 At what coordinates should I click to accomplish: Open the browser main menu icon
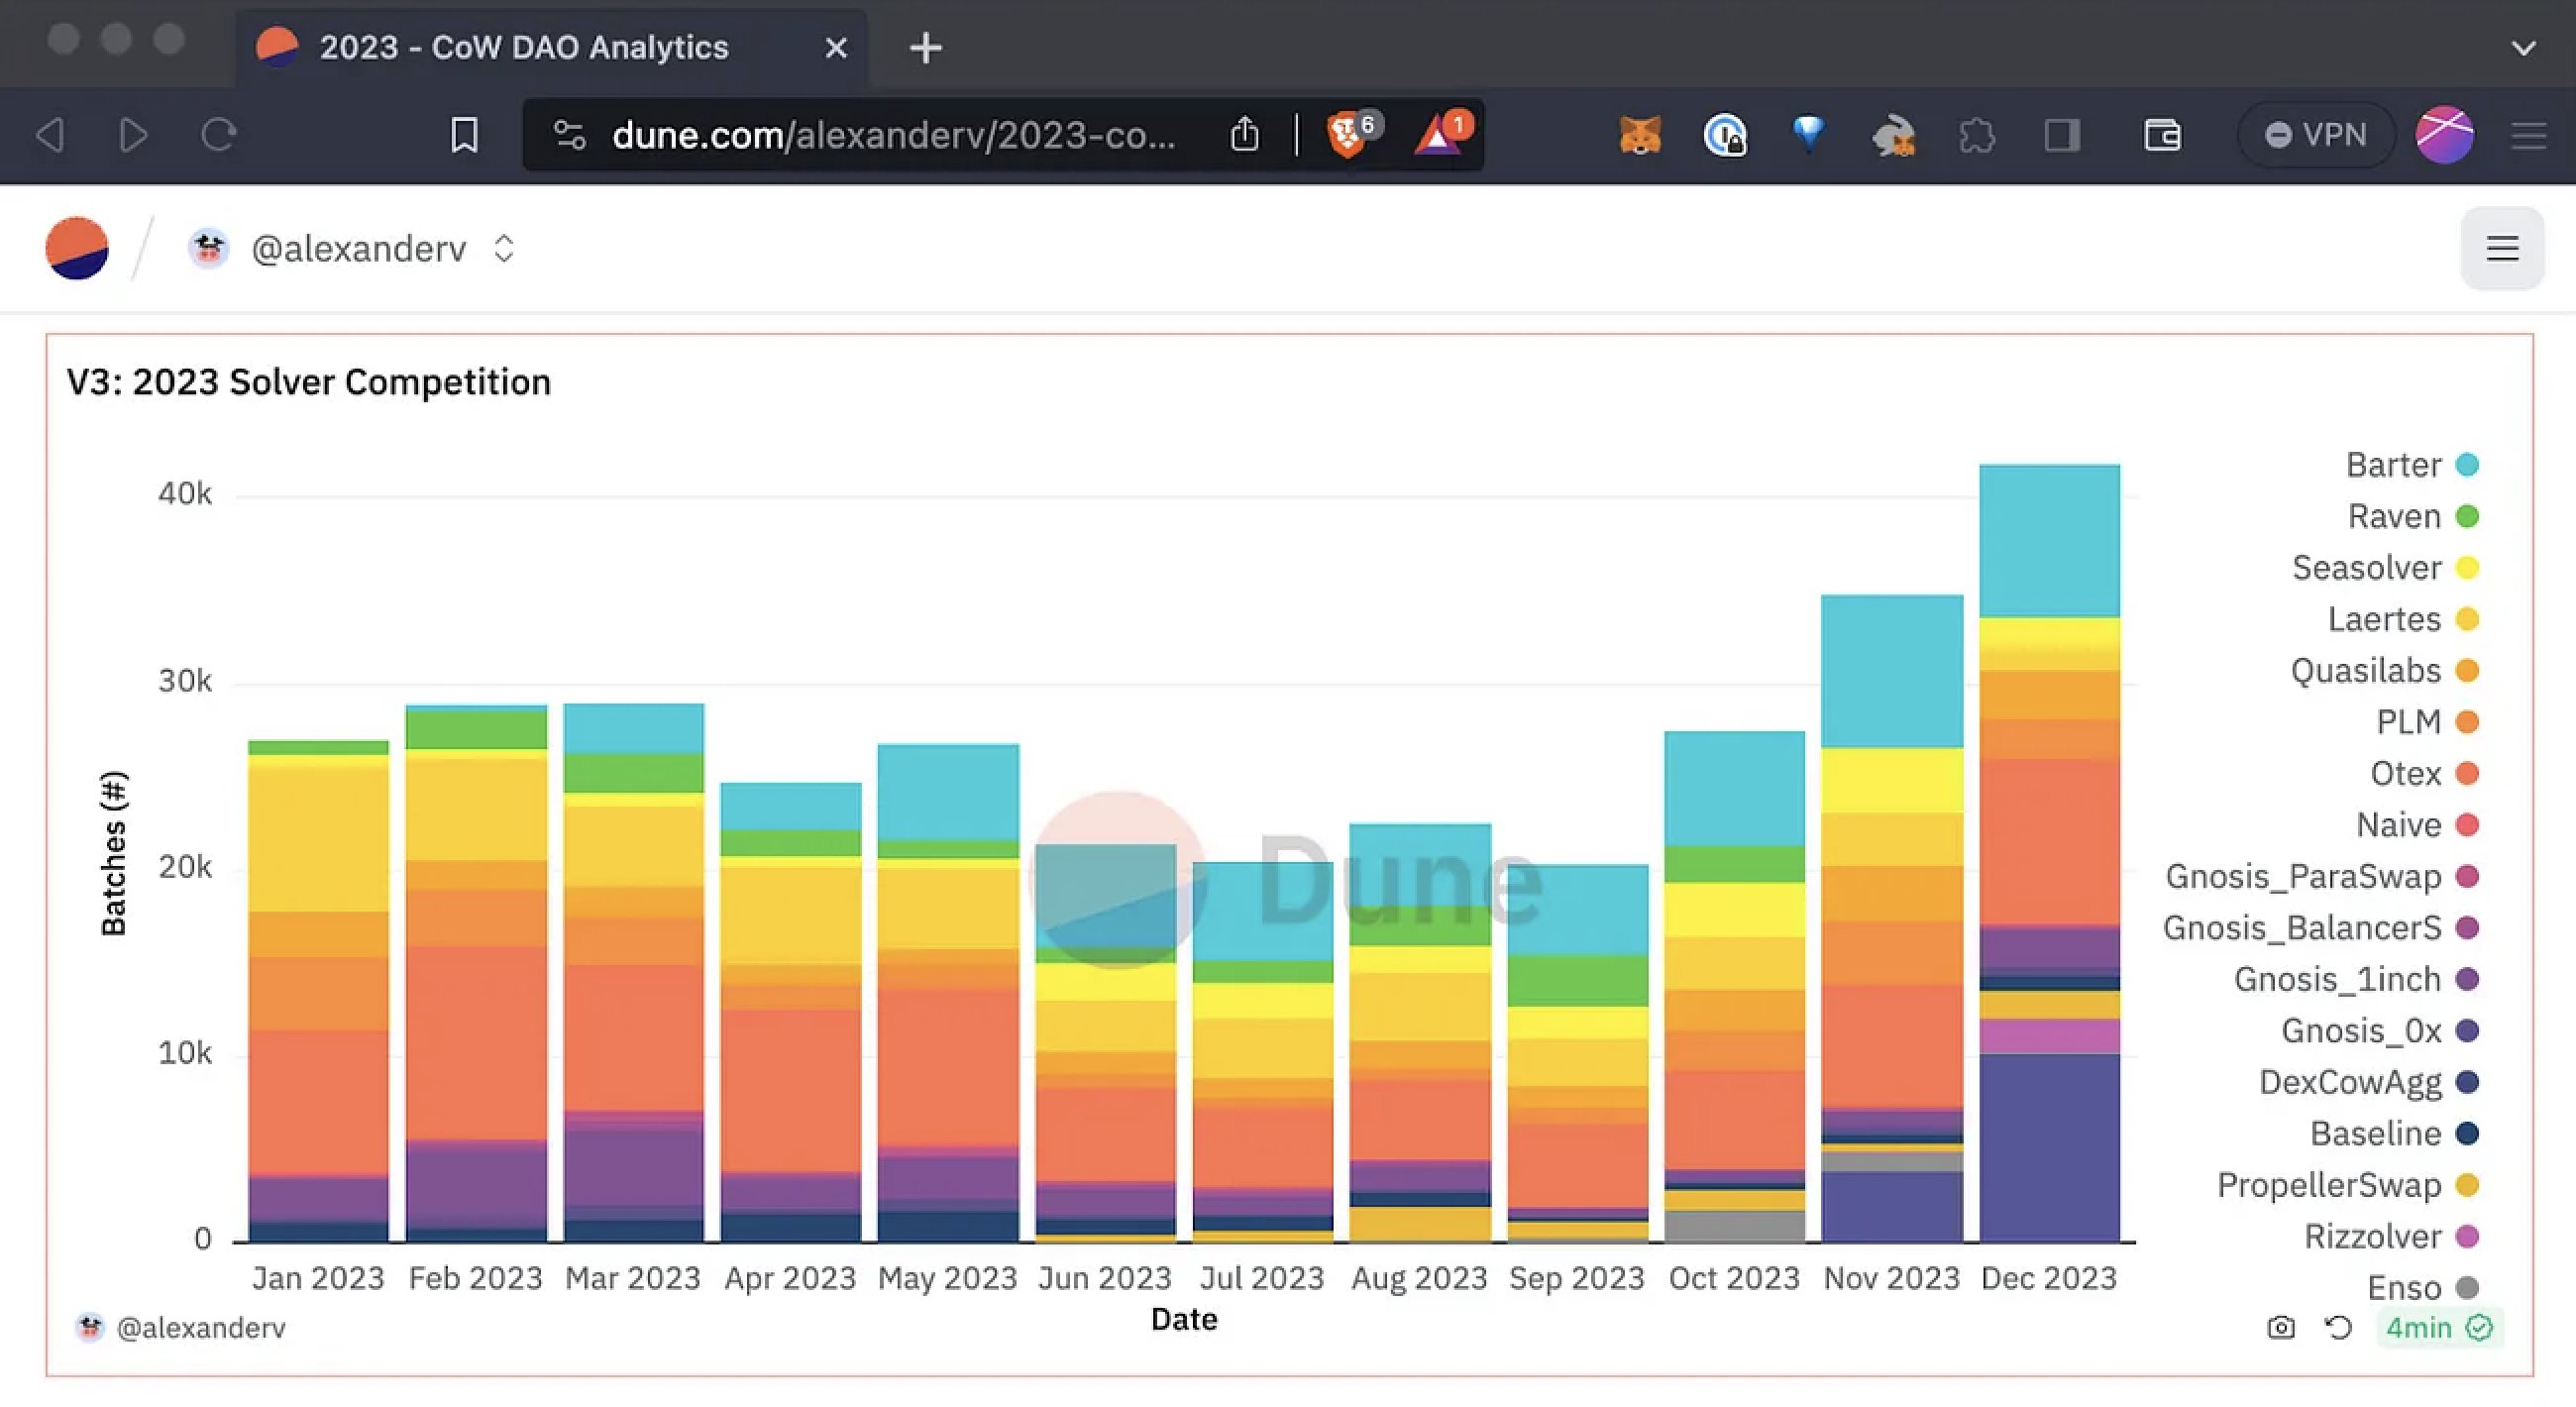2529,135
